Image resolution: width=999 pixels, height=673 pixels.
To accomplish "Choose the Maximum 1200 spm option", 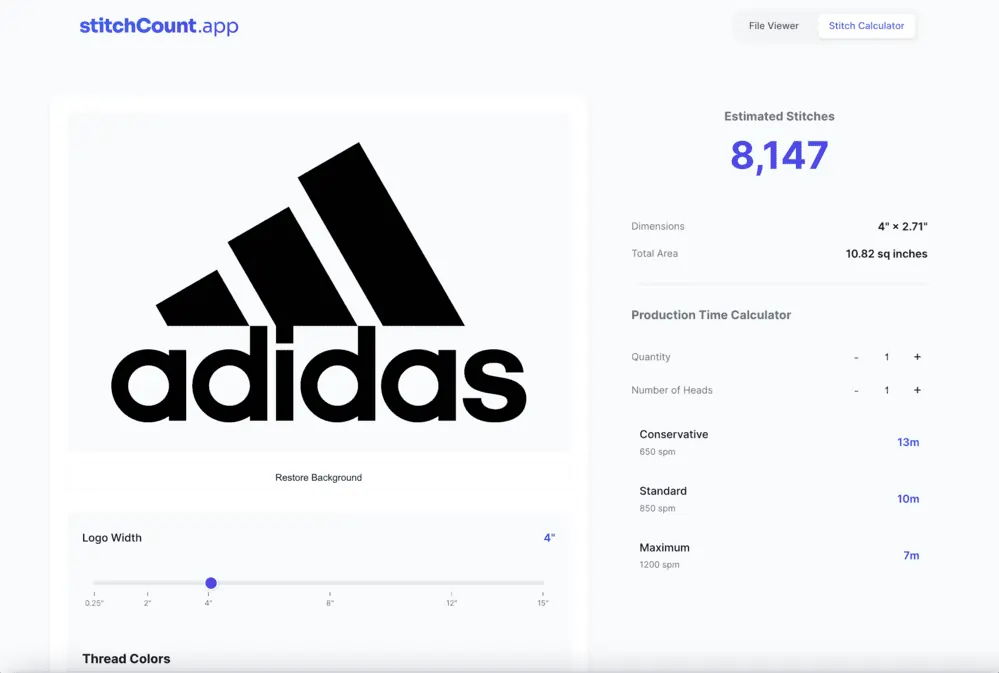I will pos(779,555).
